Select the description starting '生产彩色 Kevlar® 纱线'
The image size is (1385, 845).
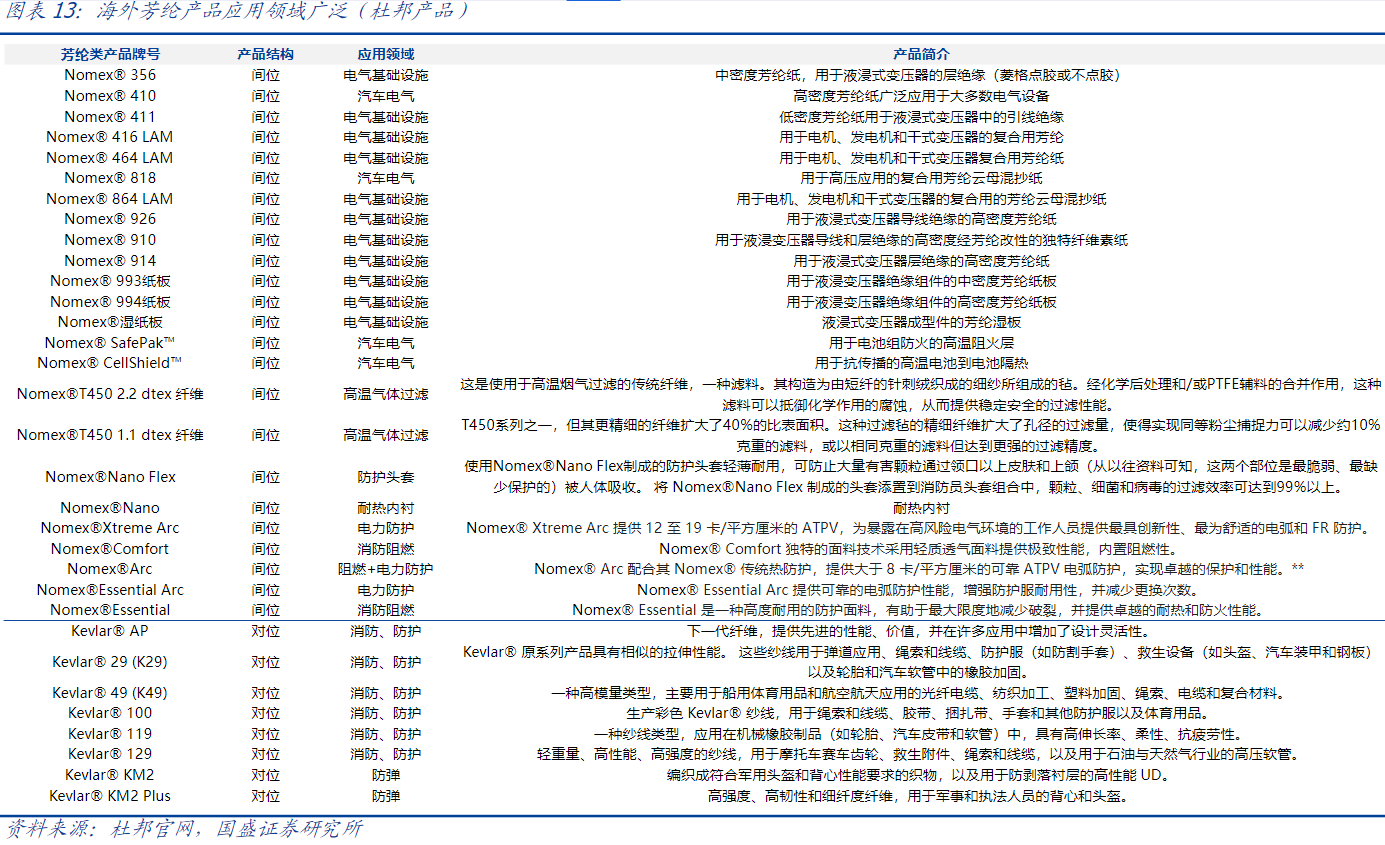point(921,713)
